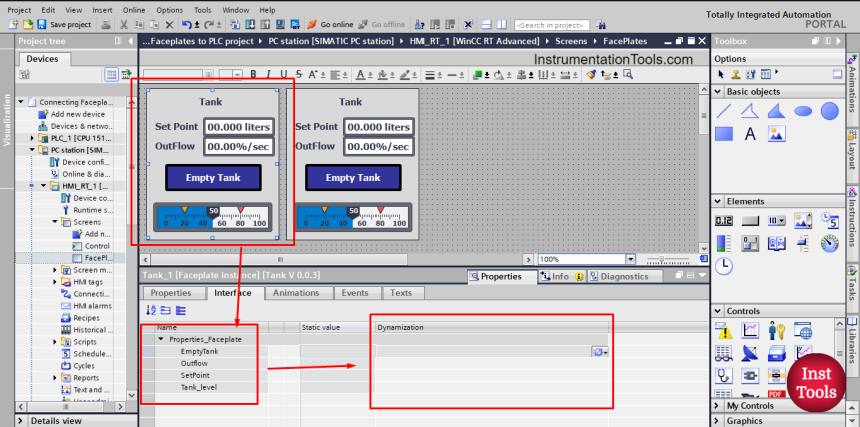
Task: Collapse the Project tree panel arrow
Action: tap(130, 41)
